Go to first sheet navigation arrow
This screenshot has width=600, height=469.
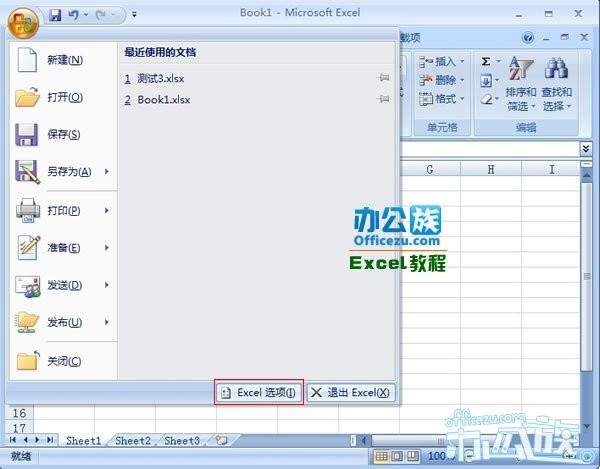(x=13, y=440)
